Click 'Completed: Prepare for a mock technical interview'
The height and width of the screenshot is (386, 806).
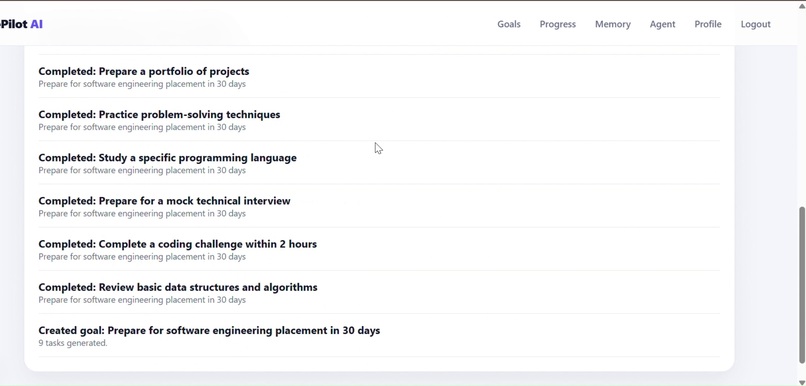(164, 201)
